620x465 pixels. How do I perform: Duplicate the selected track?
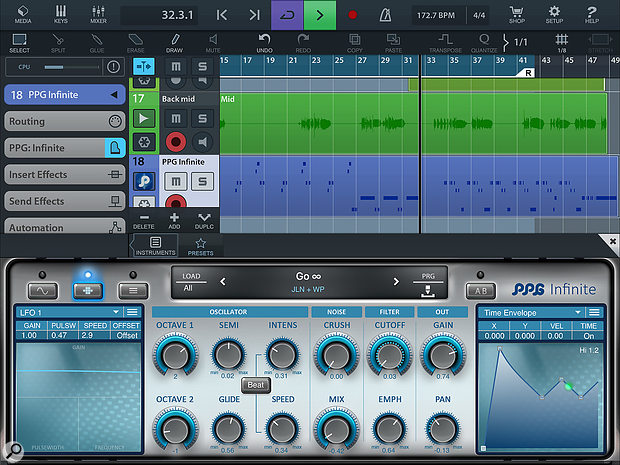(x=204, y=221)
